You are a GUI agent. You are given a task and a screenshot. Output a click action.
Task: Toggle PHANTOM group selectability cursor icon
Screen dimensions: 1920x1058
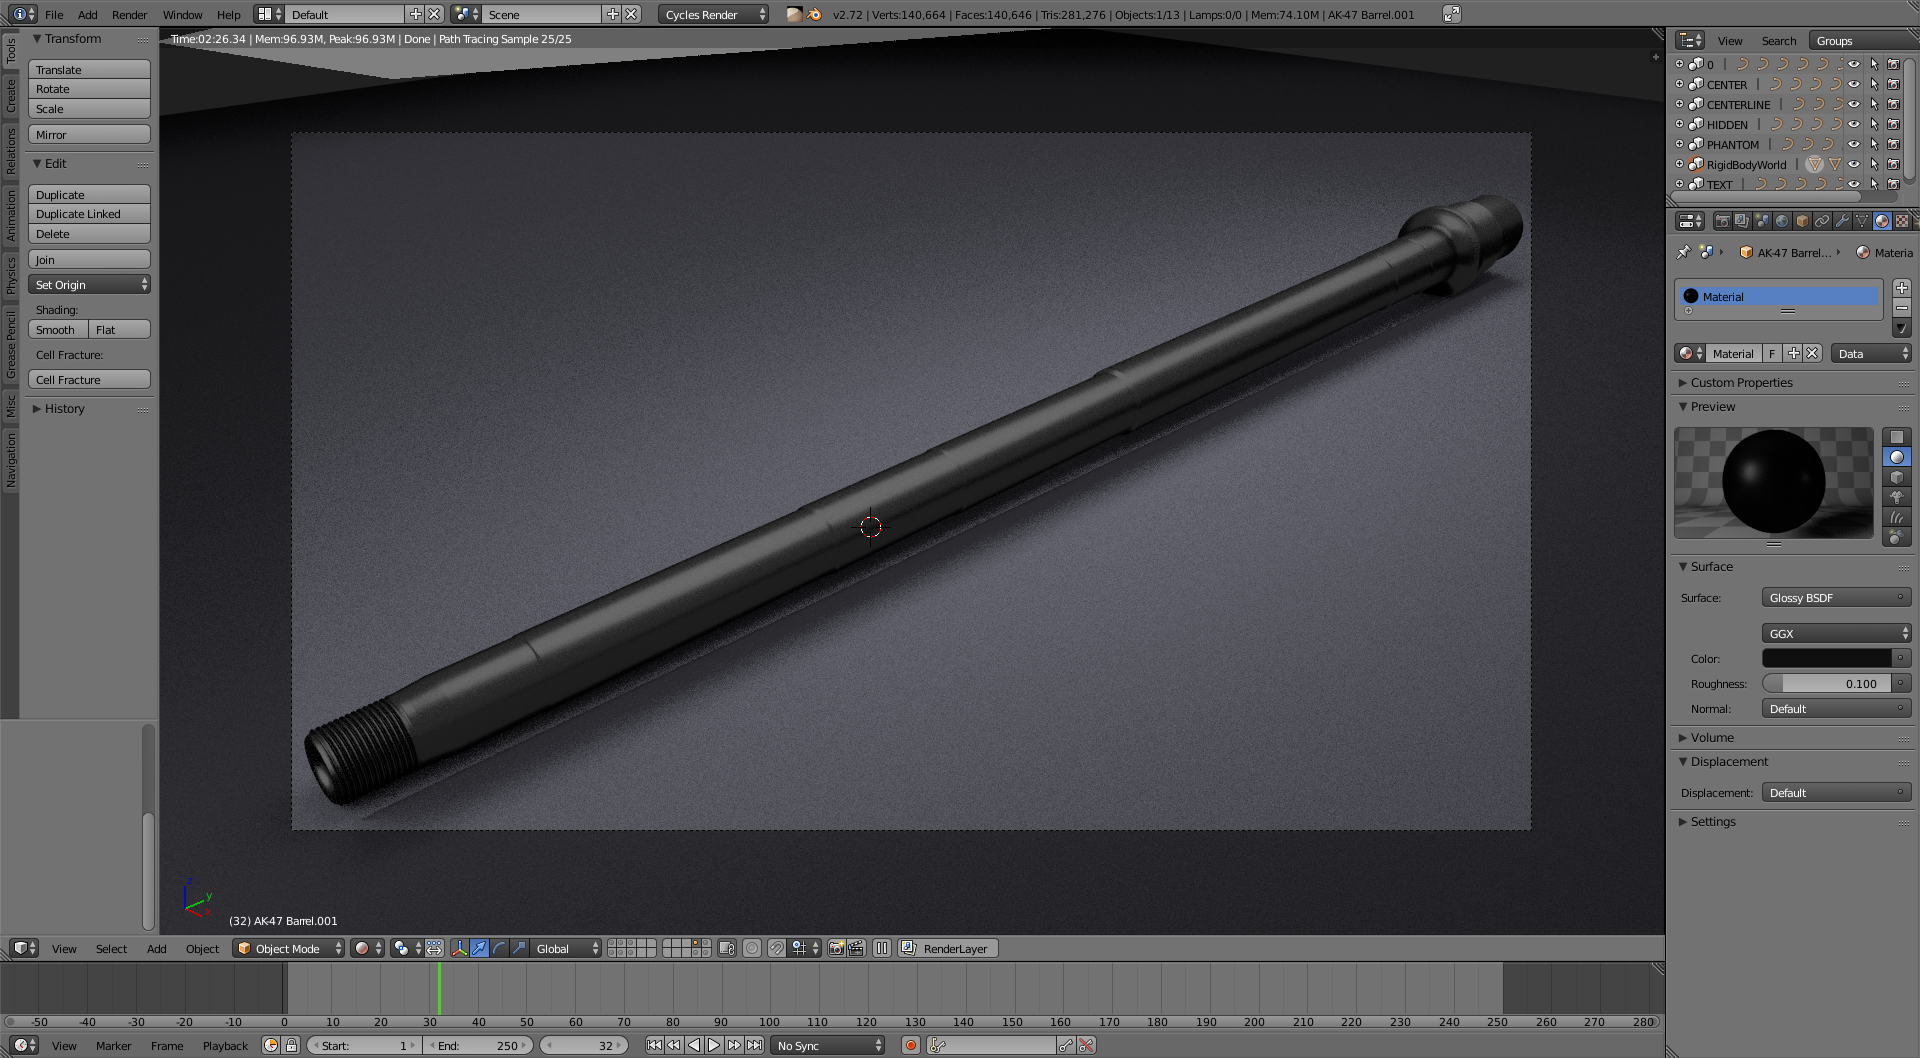click(x=1874, y=144)
